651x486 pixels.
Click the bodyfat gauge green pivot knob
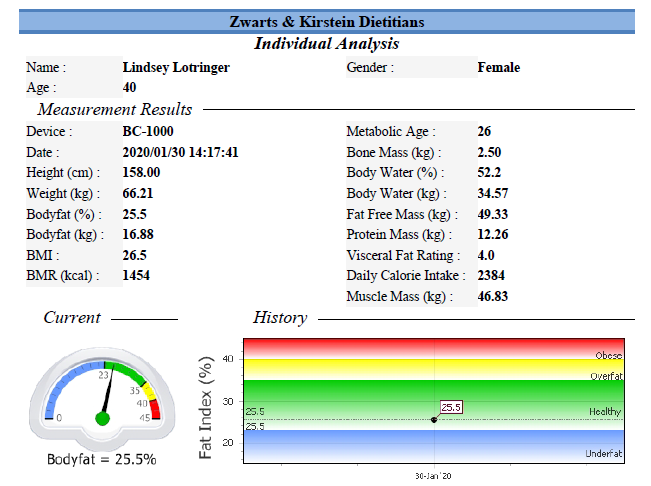[x=103, y=418]
